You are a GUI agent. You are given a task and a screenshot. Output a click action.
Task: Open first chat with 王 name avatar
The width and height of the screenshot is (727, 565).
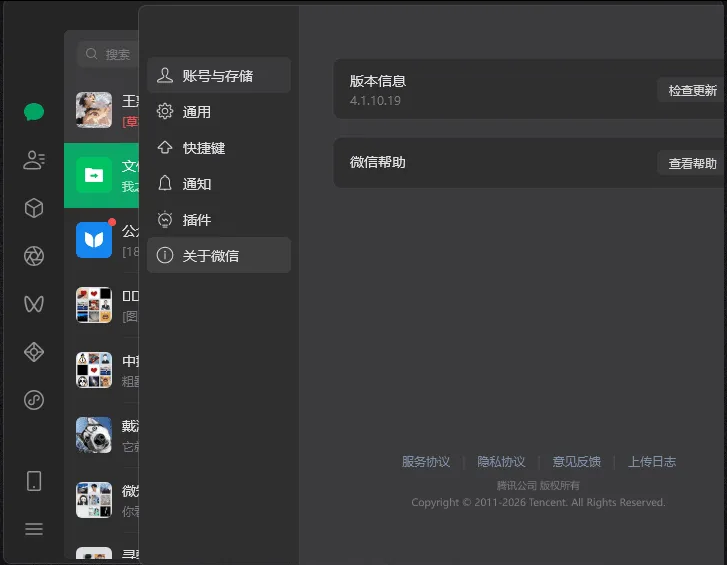(102, 110)
